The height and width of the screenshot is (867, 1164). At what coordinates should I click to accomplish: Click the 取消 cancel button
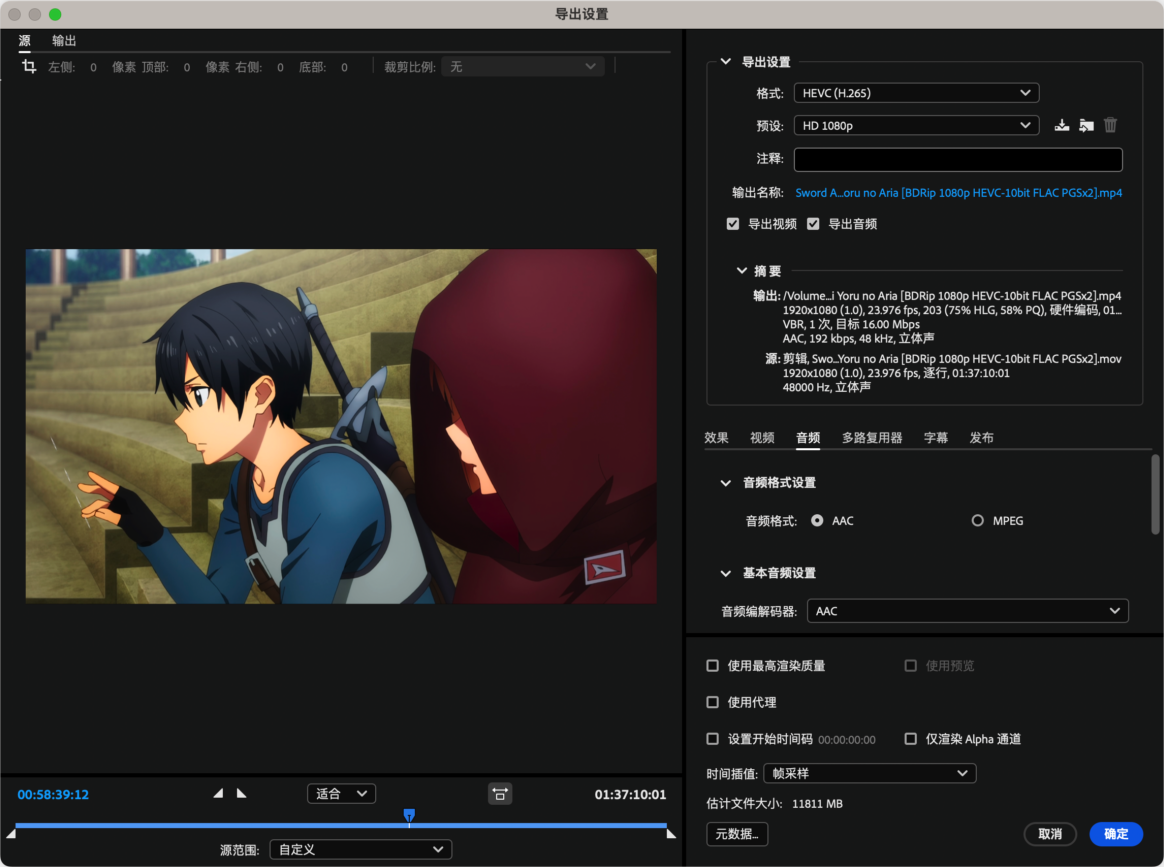(1050, 834)
